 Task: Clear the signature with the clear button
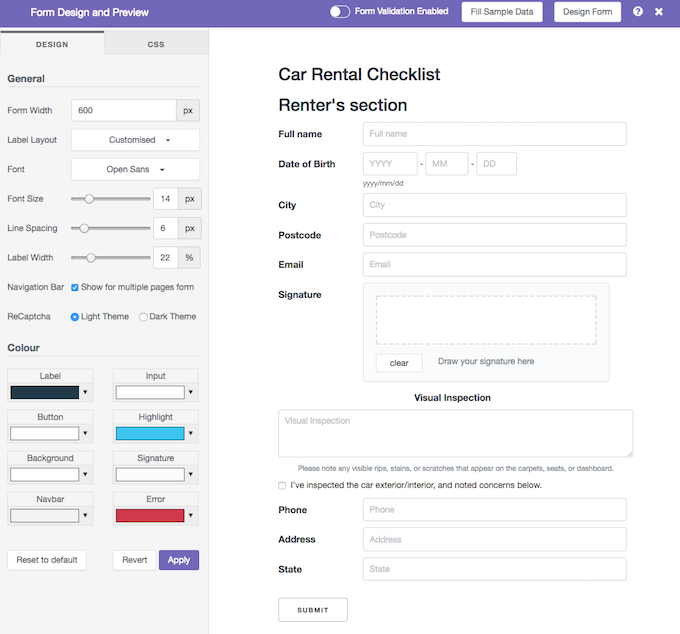pos(399,363)
